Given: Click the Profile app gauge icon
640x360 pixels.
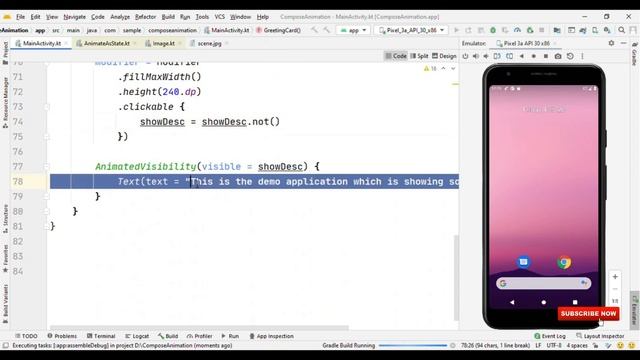Looking at the screenshot, I should pos(517,30).
